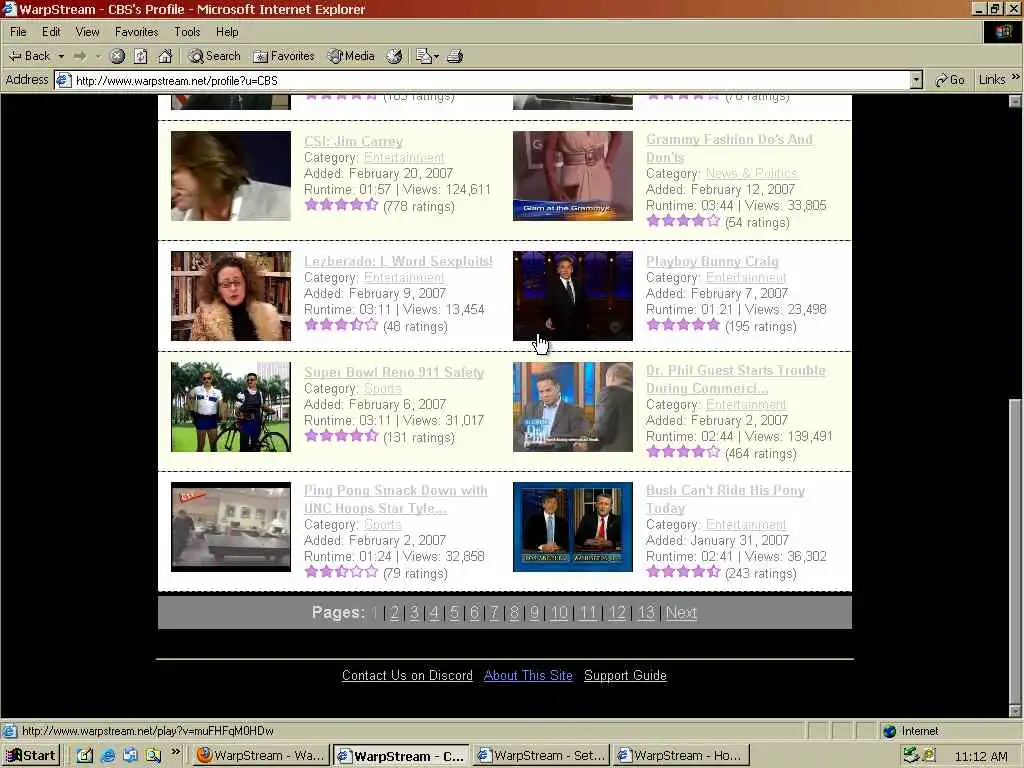Go to page 2 of results
The height and width of the screenshot is (768, 1024).
394,613
